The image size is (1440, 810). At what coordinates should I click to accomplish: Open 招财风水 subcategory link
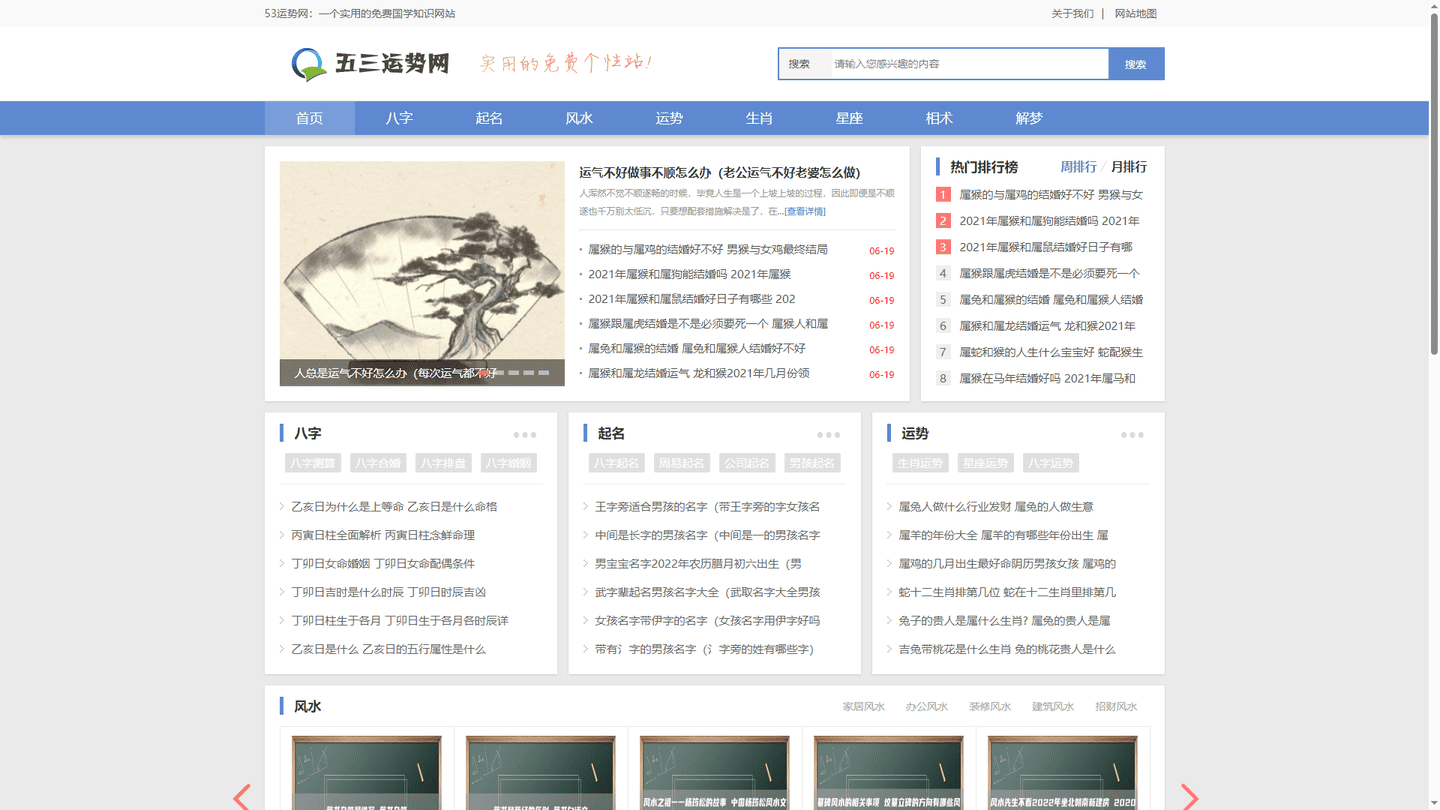tap(1116, 707)
